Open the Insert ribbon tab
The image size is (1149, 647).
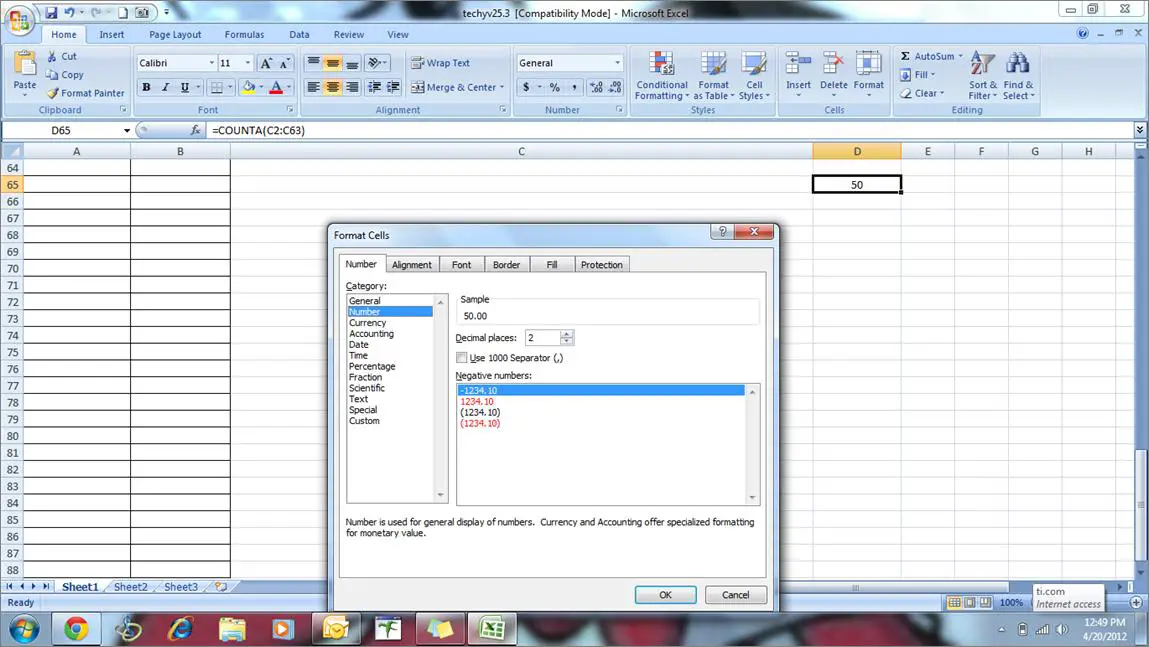click(111, 34)
